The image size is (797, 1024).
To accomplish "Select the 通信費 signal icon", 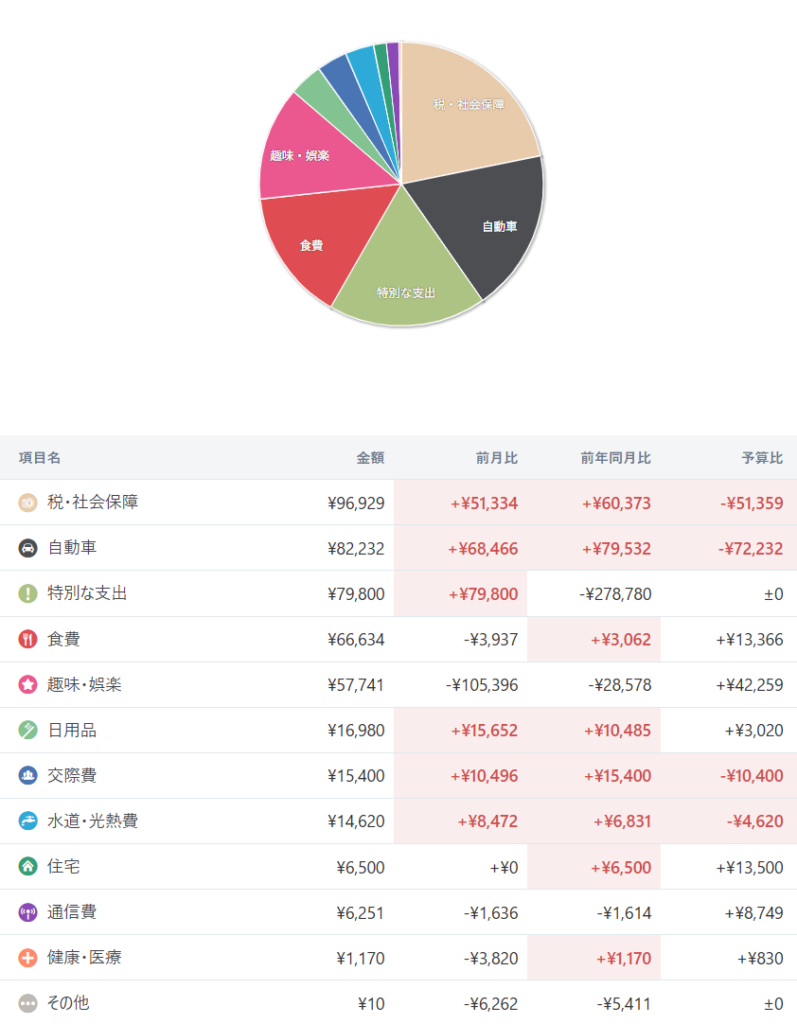I will [x=27, y=912].
